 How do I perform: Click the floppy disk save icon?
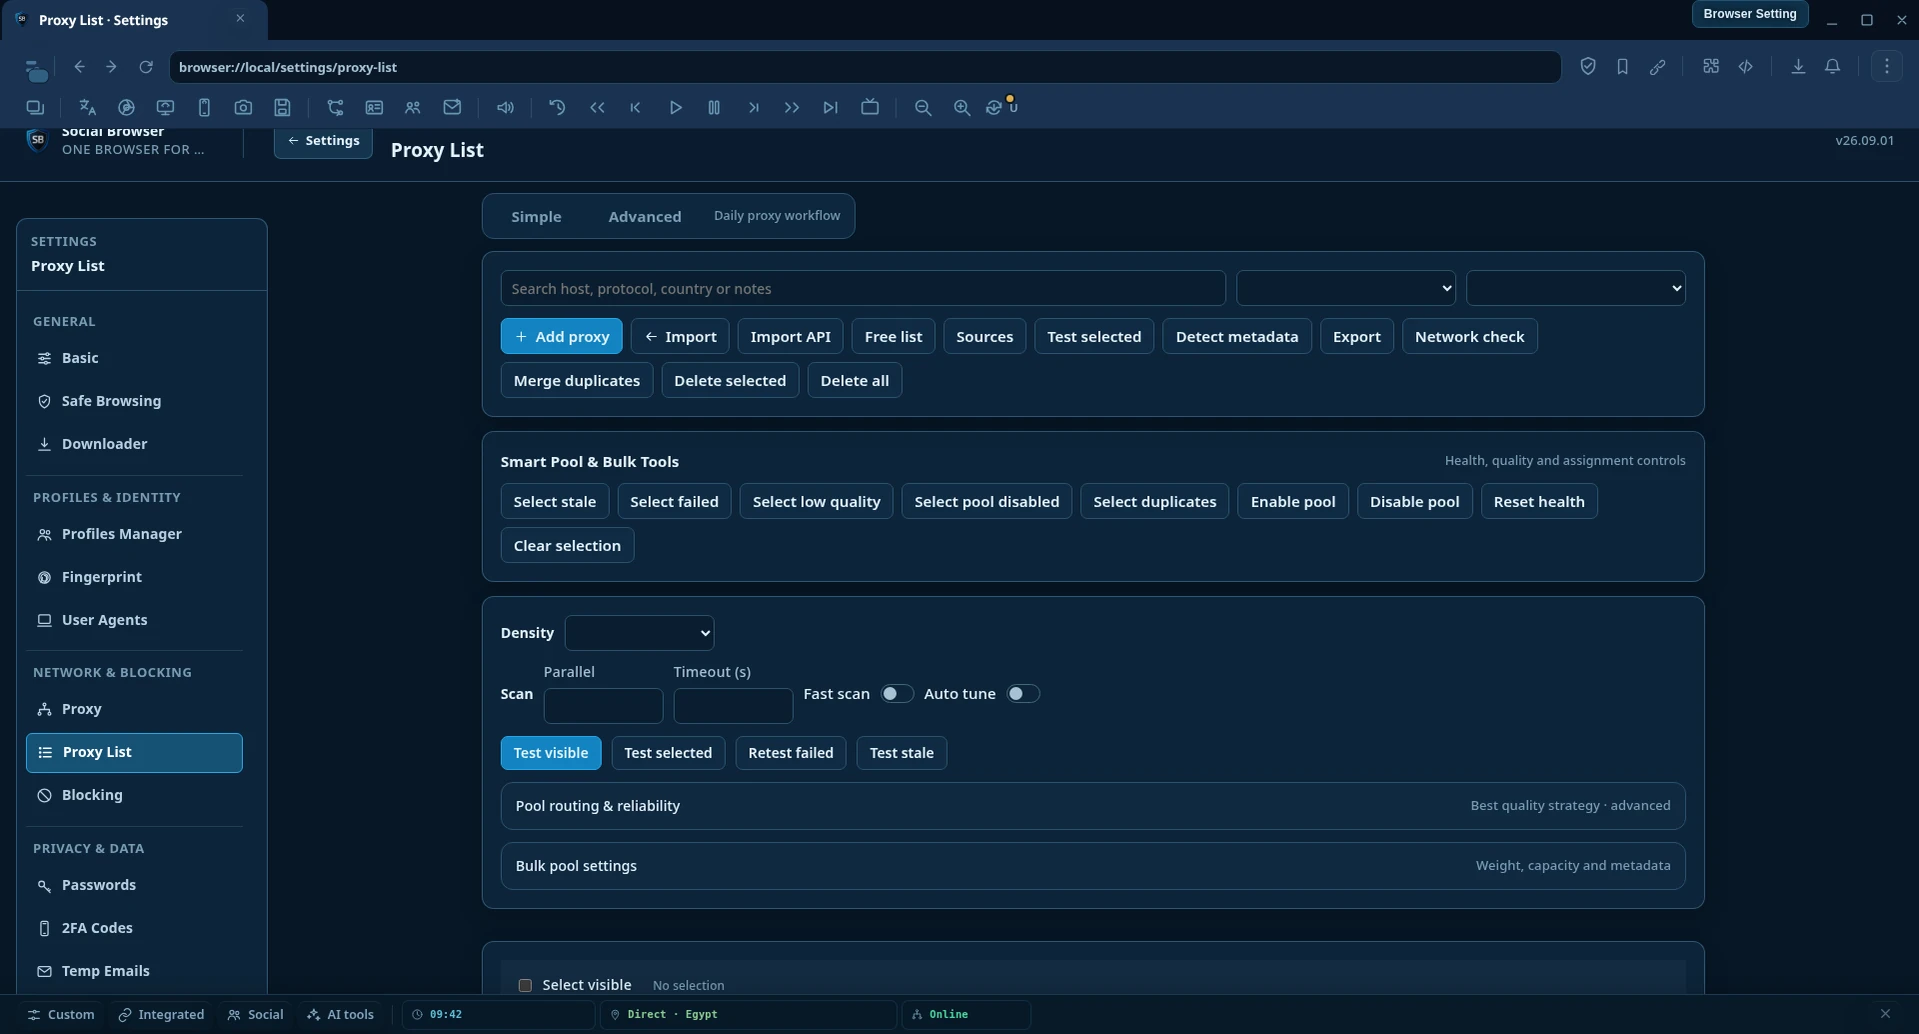point(282,107)
